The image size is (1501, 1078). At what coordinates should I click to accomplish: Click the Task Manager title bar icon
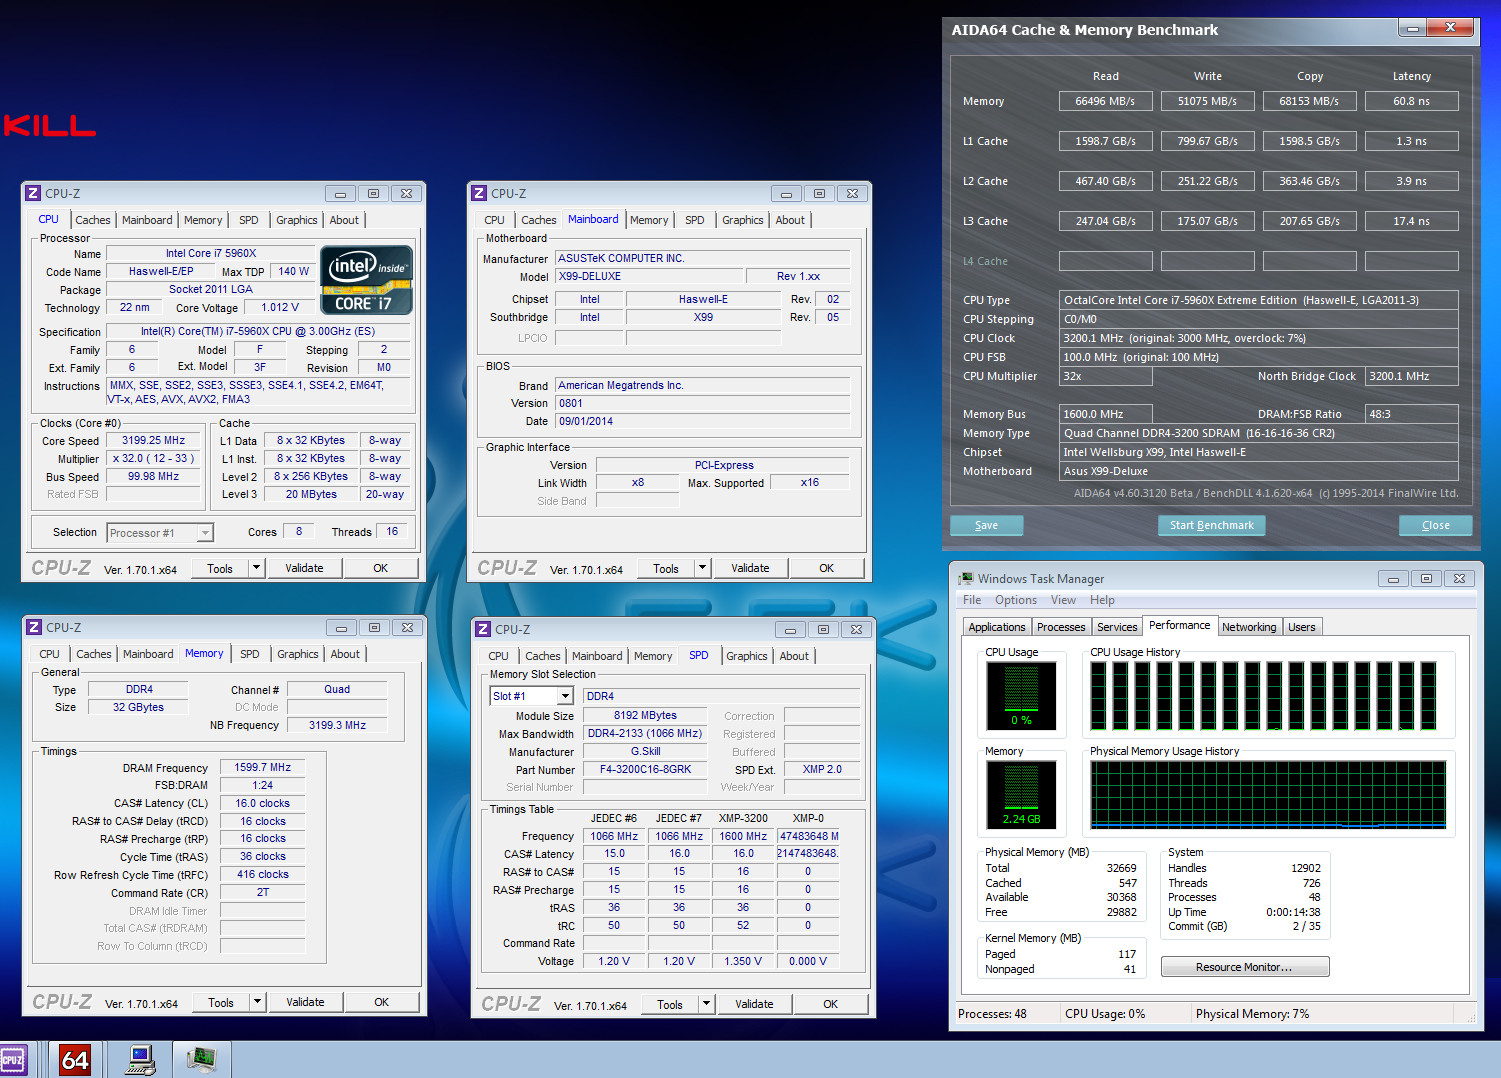(x=965, y=579)
